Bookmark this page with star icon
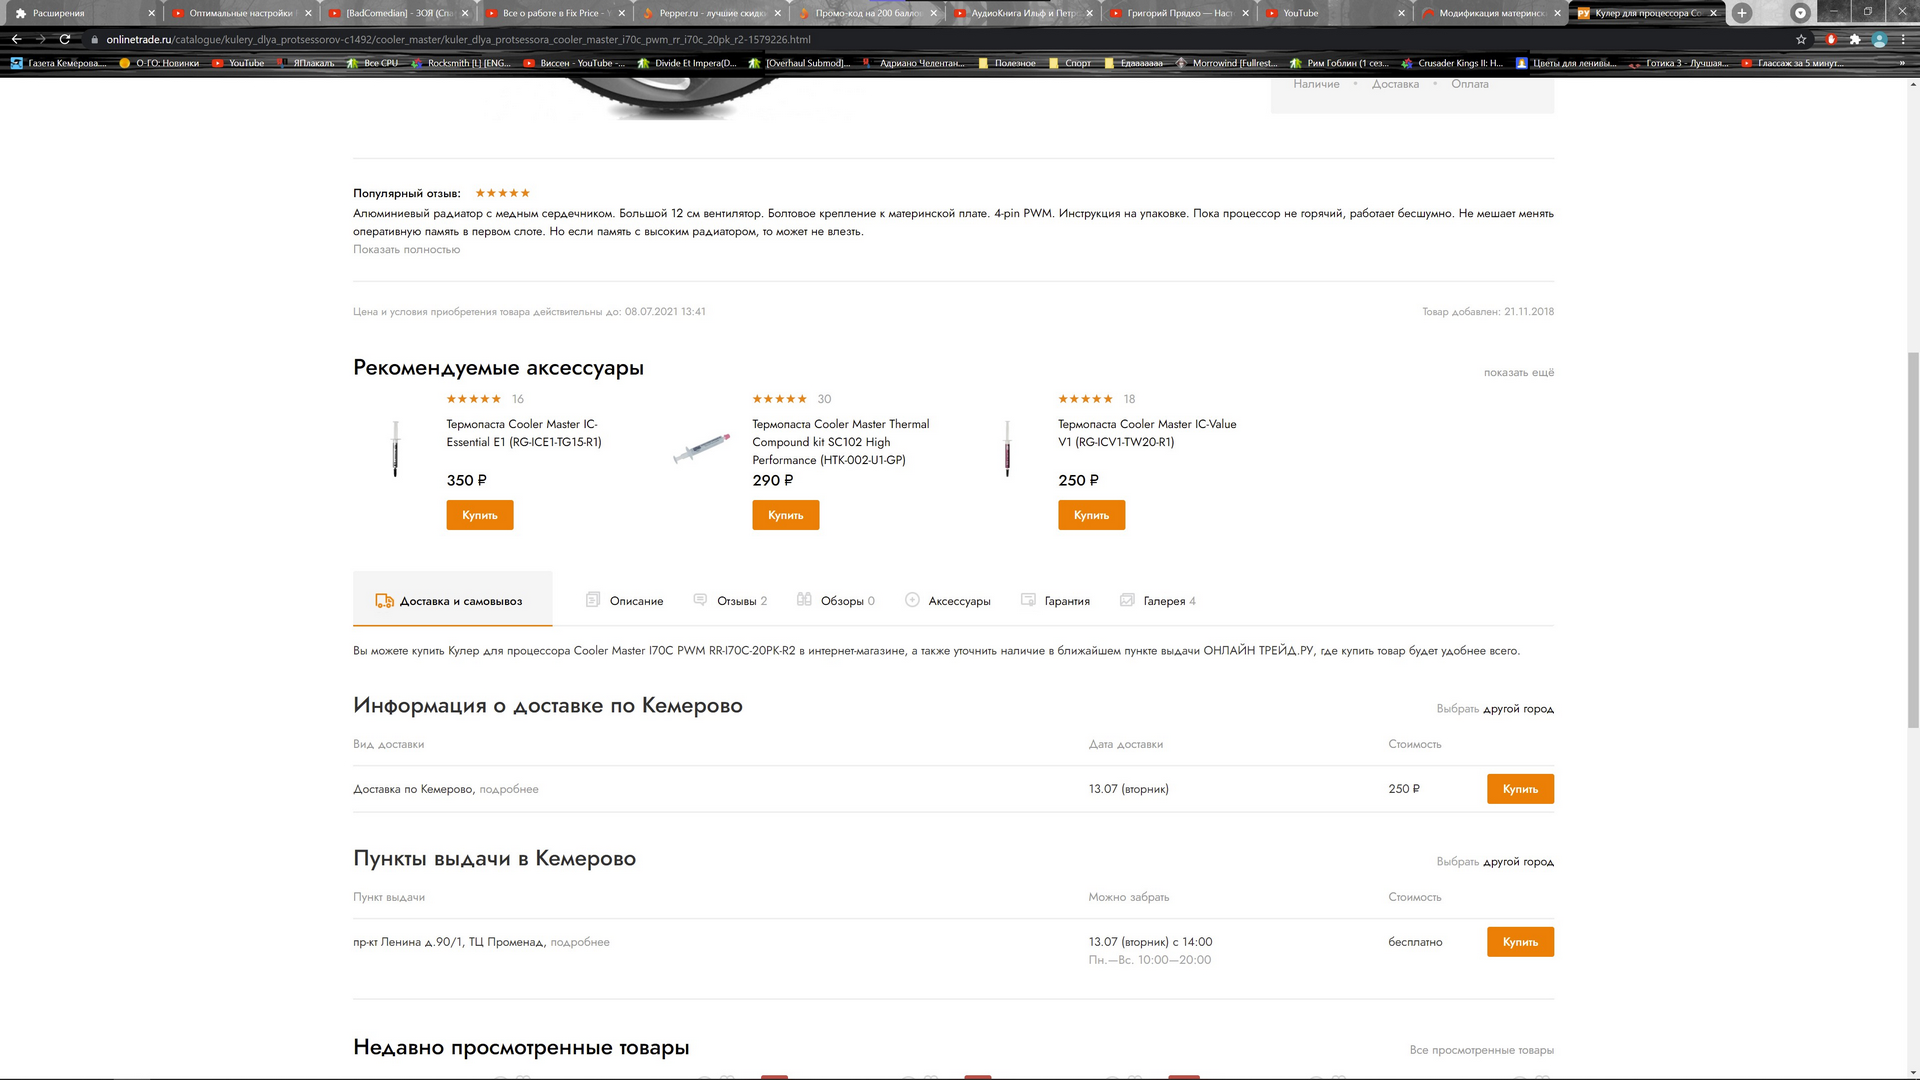 coord(1801,40)
